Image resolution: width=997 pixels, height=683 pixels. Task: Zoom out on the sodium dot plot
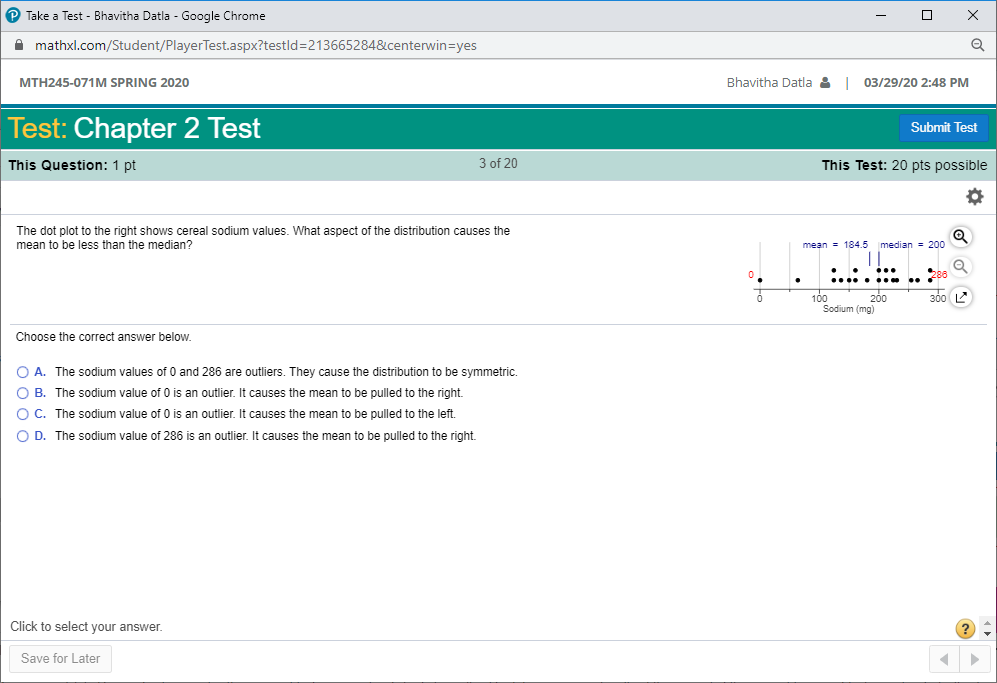point(960,266)
